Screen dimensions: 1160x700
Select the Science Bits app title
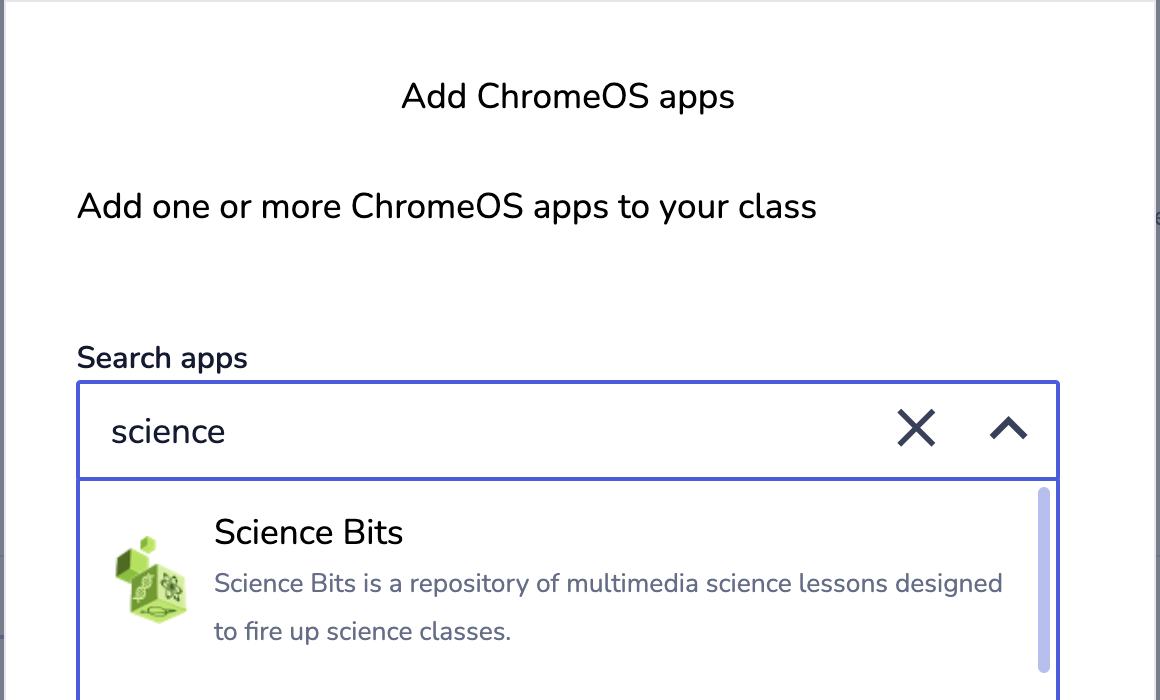click(x=308, y=532)
